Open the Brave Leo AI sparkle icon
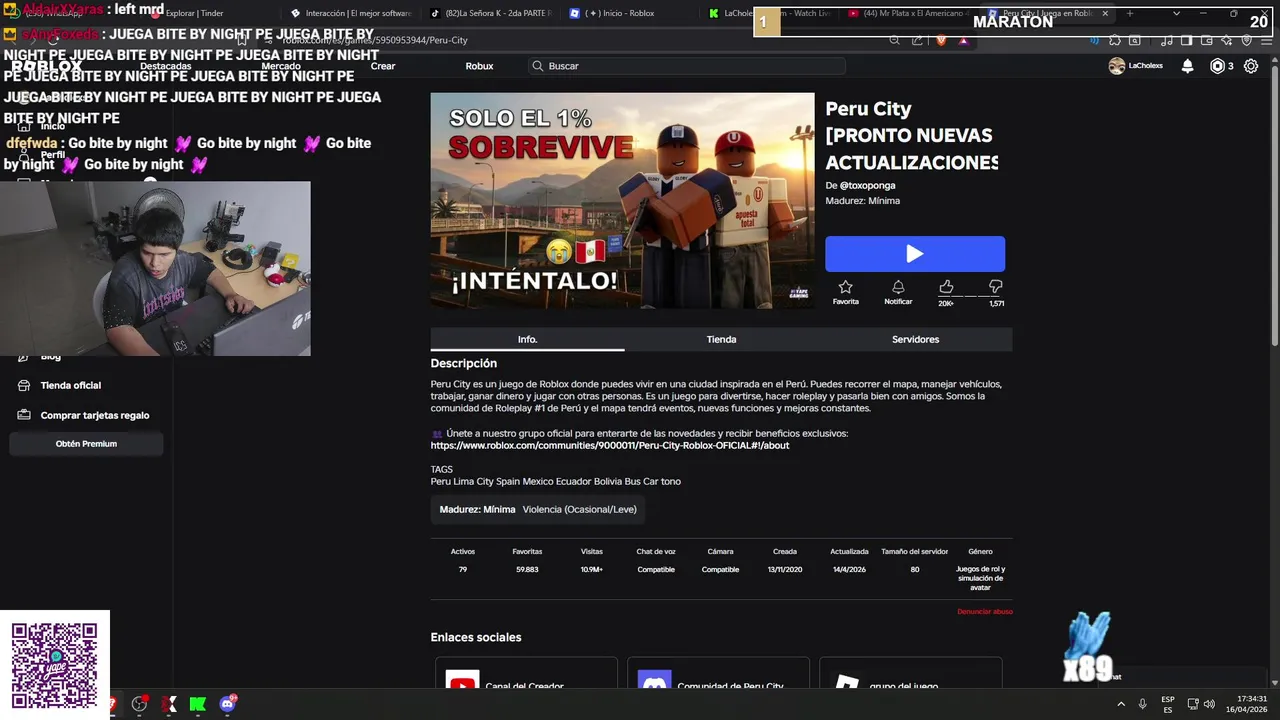This screenshot has height=720, width=1280. [1227, 40]
